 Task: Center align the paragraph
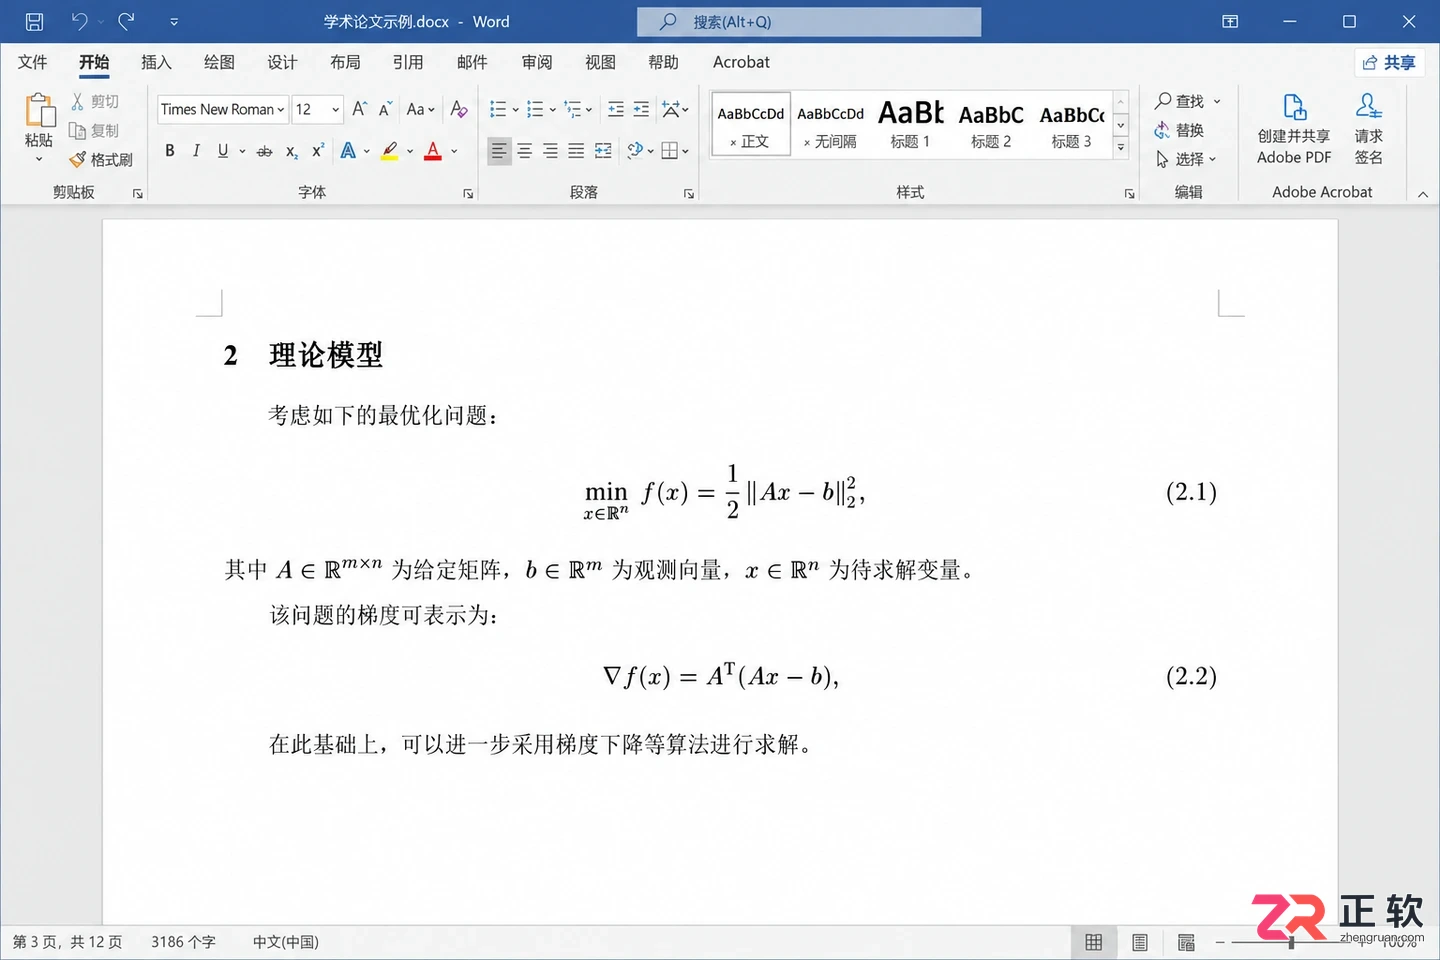(524, 151)
